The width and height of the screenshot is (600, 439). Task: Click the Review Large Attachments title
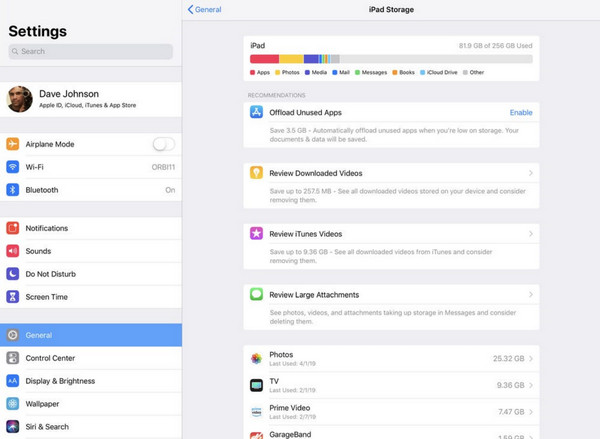coord(314,295)
